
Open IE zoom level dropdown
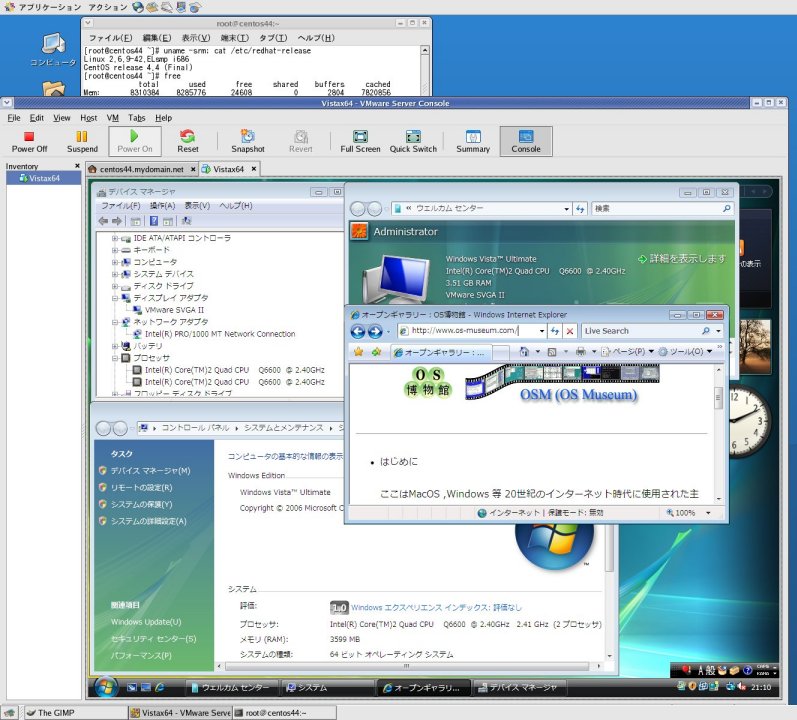point(708,513)
